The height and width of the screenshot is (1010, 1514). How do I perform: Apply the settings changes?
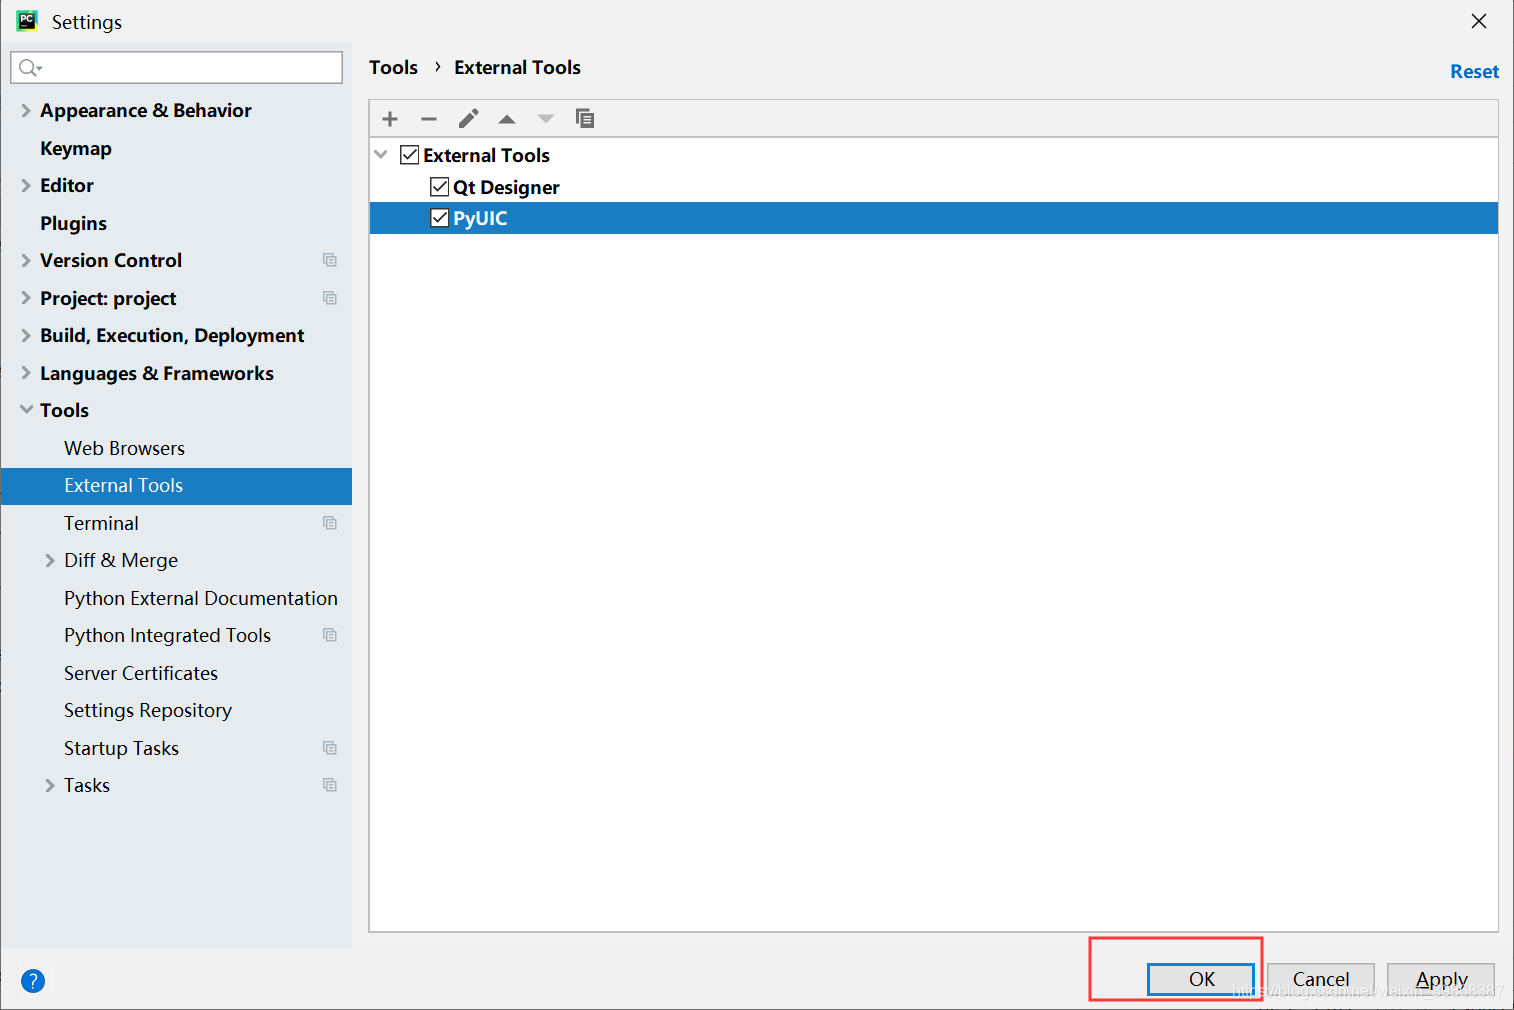click(x=1441, y=979)
